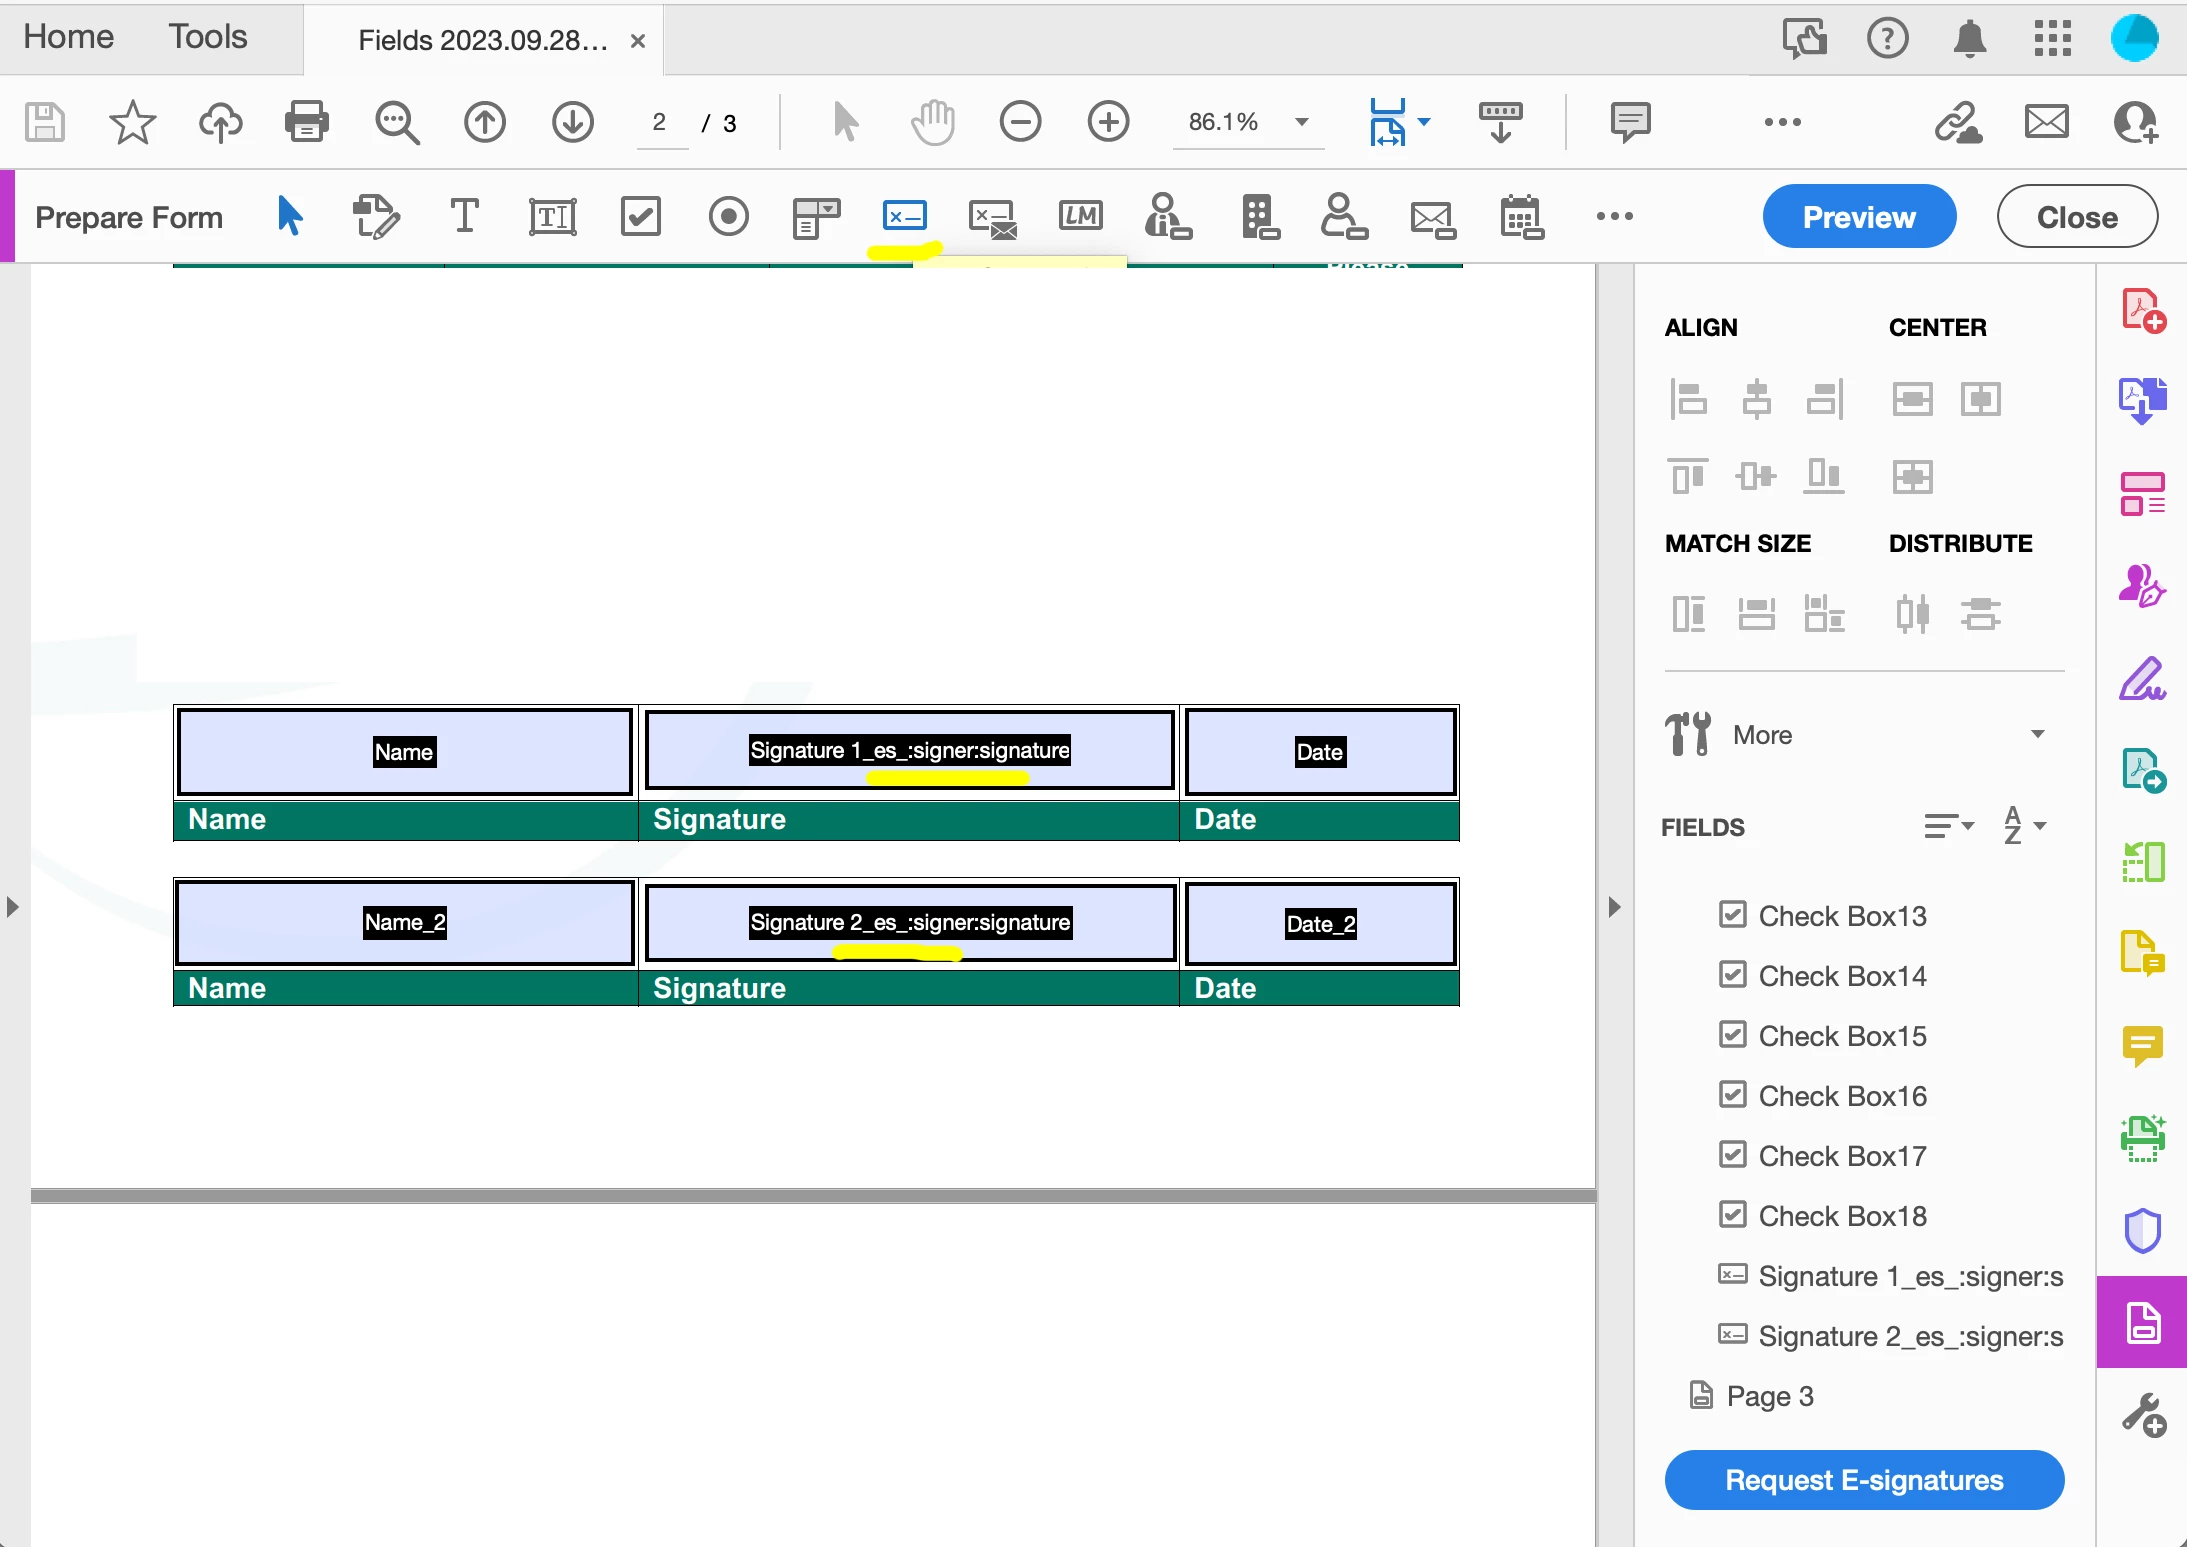Select the Hand pan tool
2187x1547 pixels.
932,122
